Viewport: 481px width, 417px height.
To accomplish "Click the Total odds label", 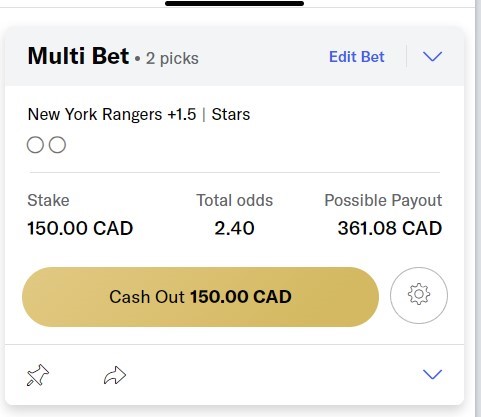I will [x=235, y=200].
